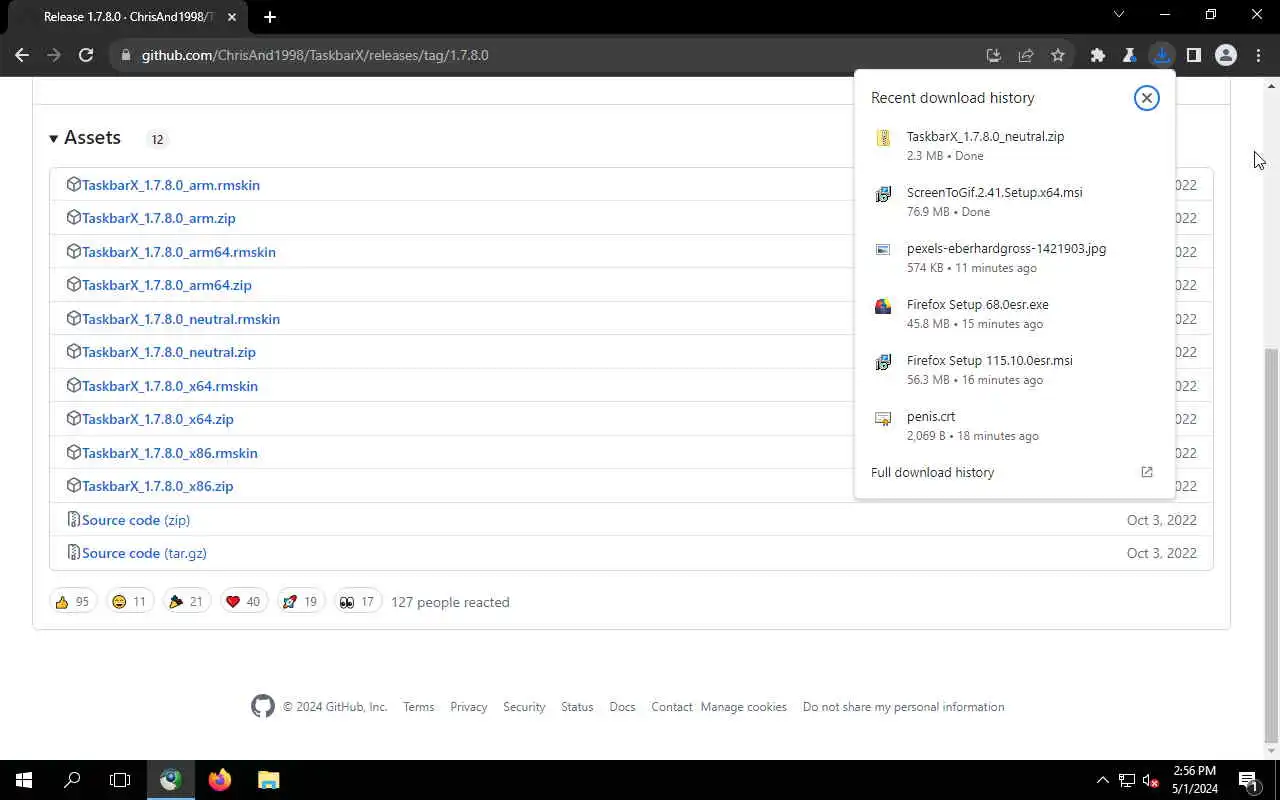This screenshot has height=800, width=1280.
Task: Download TaskbarX_1.7.8.0_x64.rmskin
Action: coord(170,386)
